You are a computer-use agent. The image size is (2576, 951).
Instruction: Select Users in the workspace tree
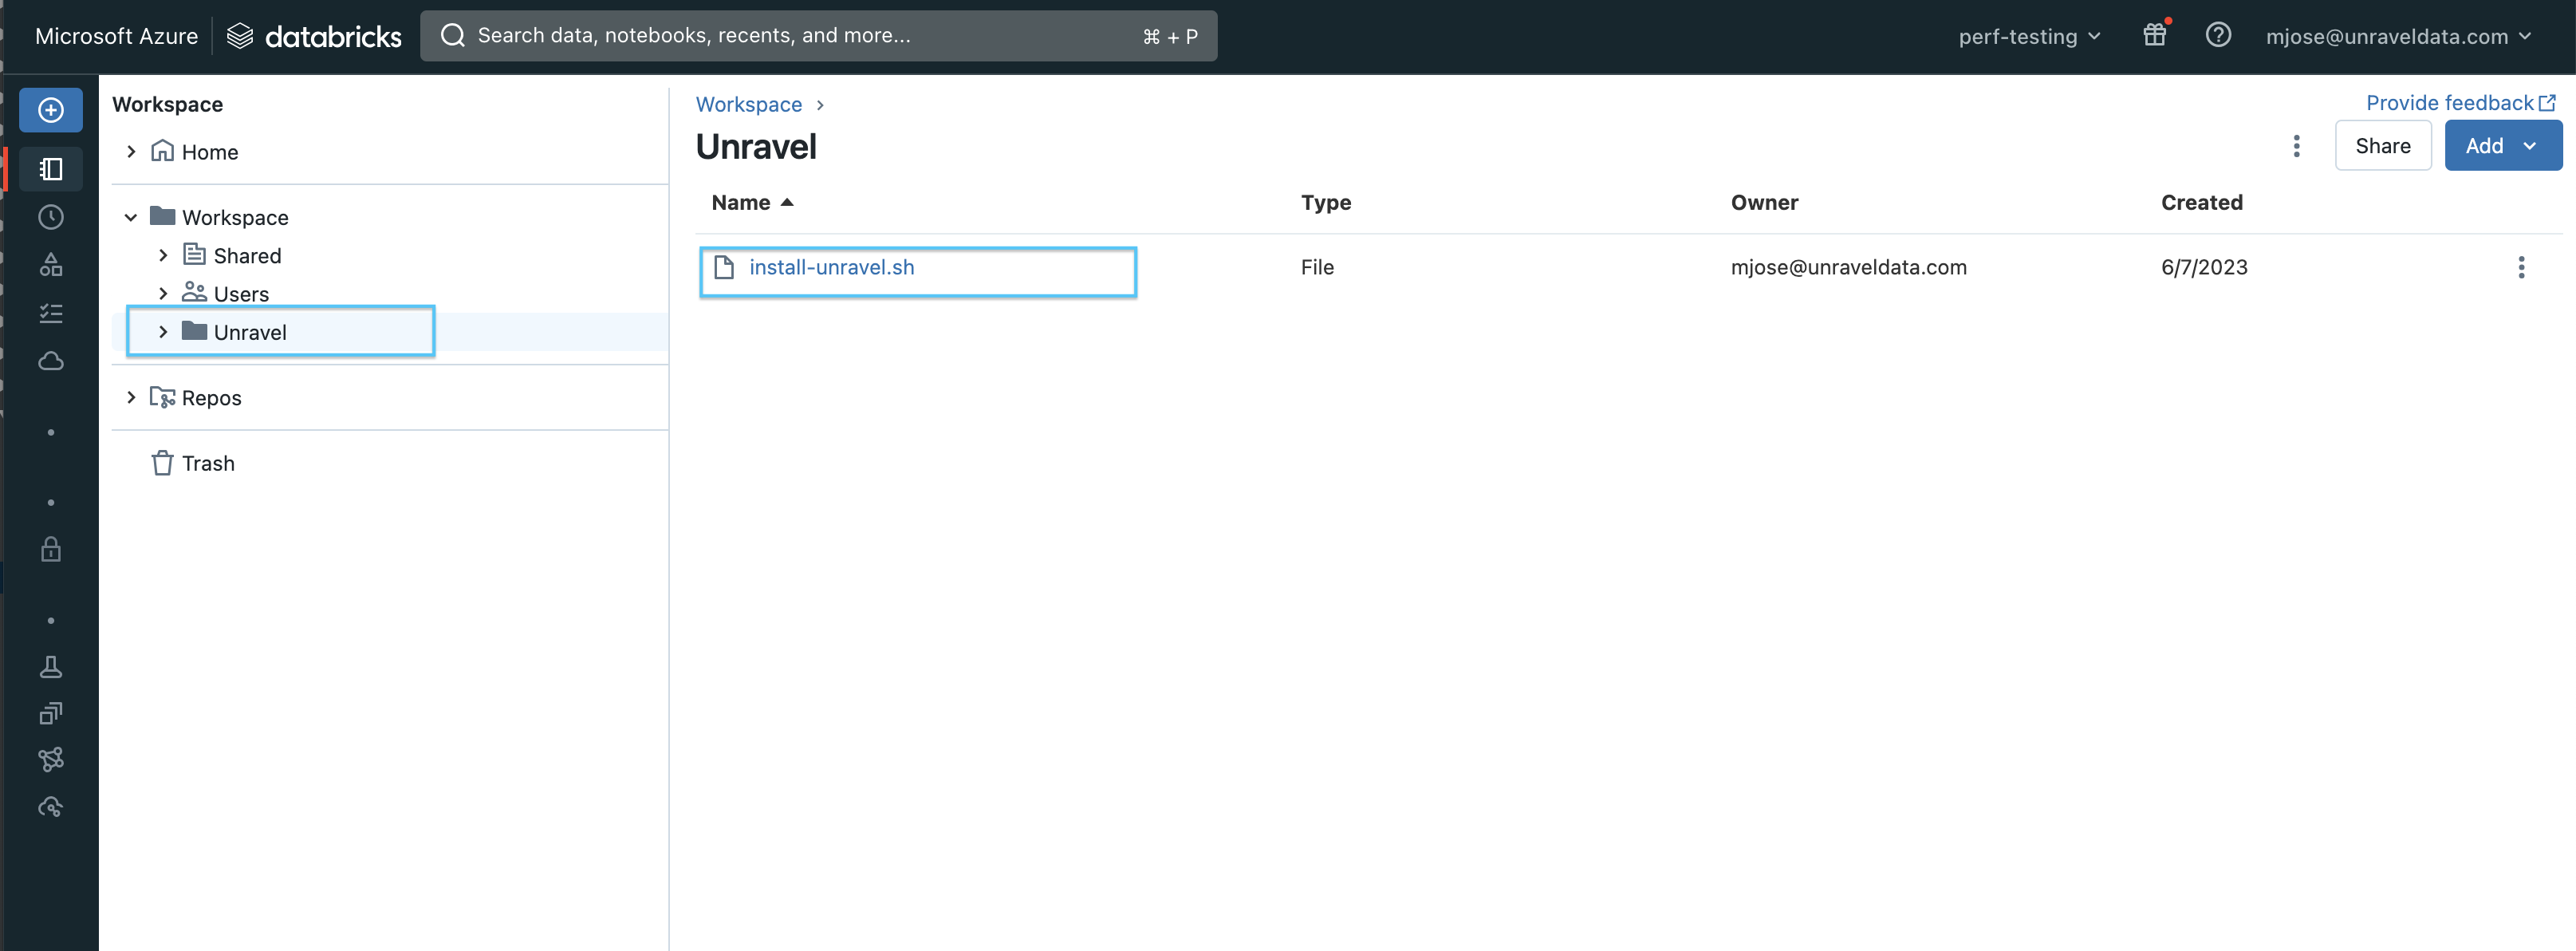[x=241, y=294]
